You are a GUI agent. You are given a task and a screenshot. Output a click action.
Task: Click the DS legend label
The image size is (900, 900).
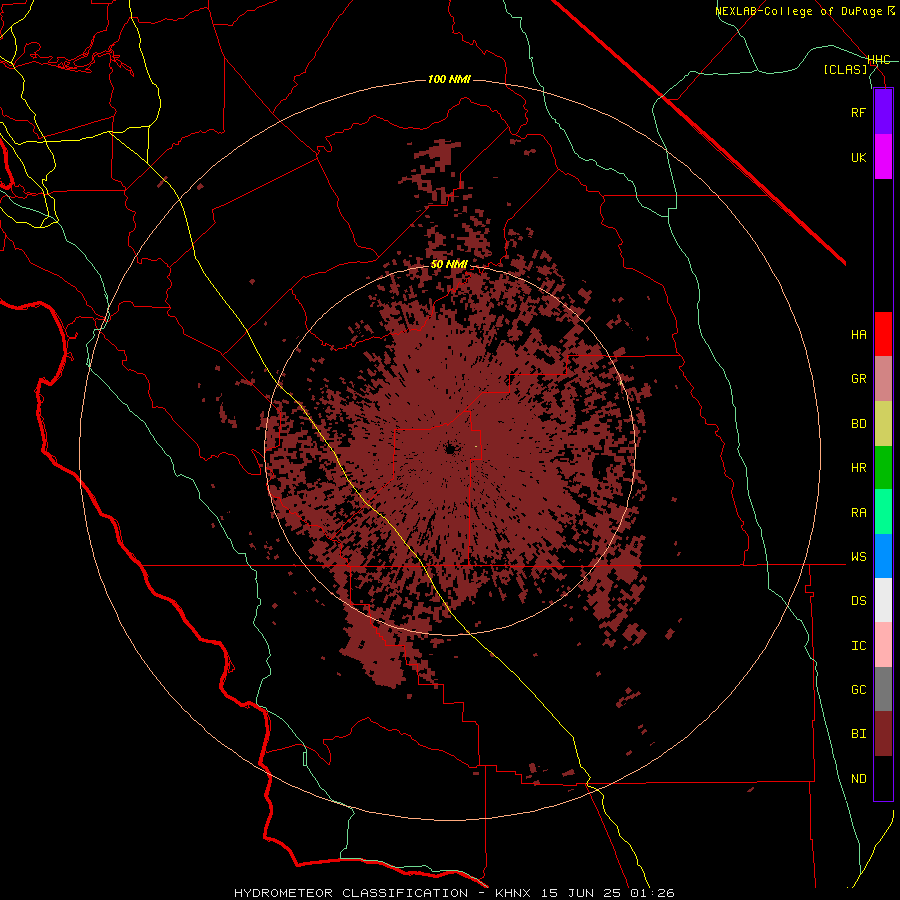[858, 600]
